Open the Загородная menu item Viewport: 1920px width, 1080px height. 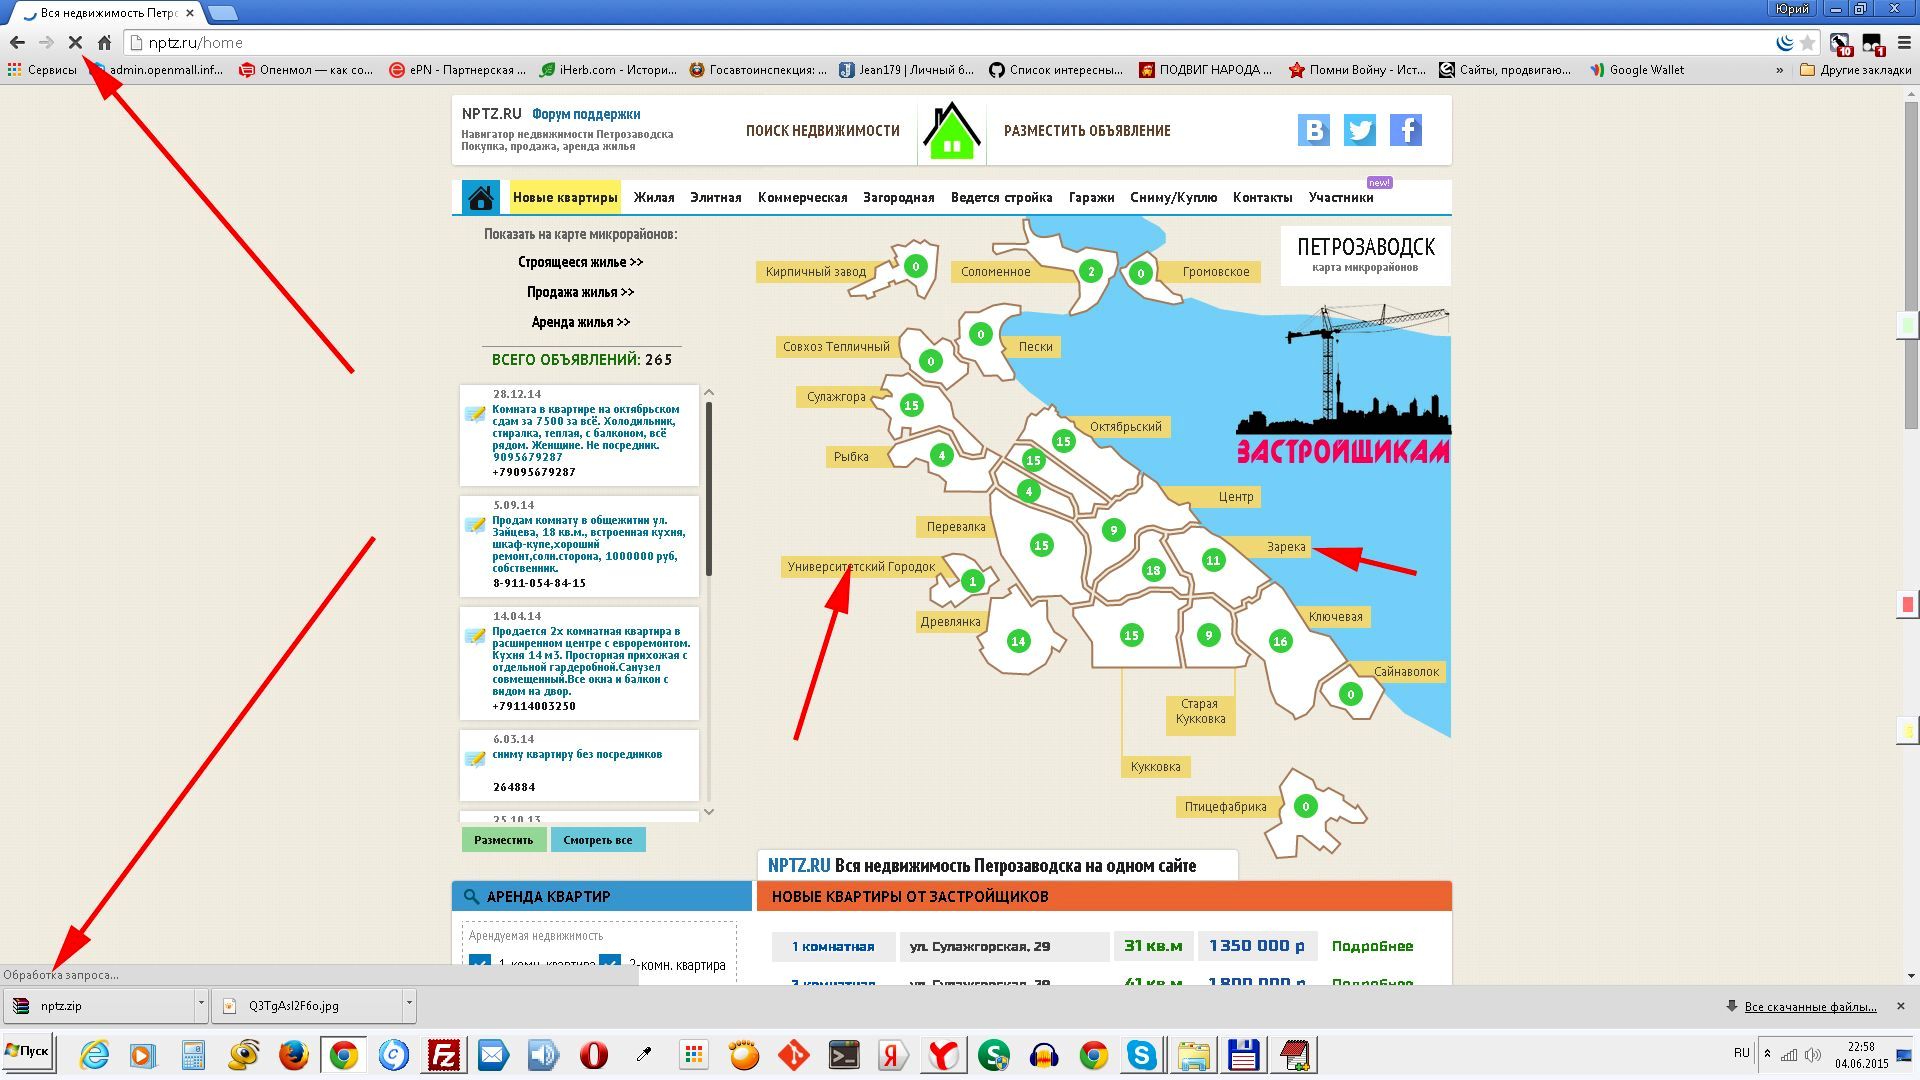(899, 197)
